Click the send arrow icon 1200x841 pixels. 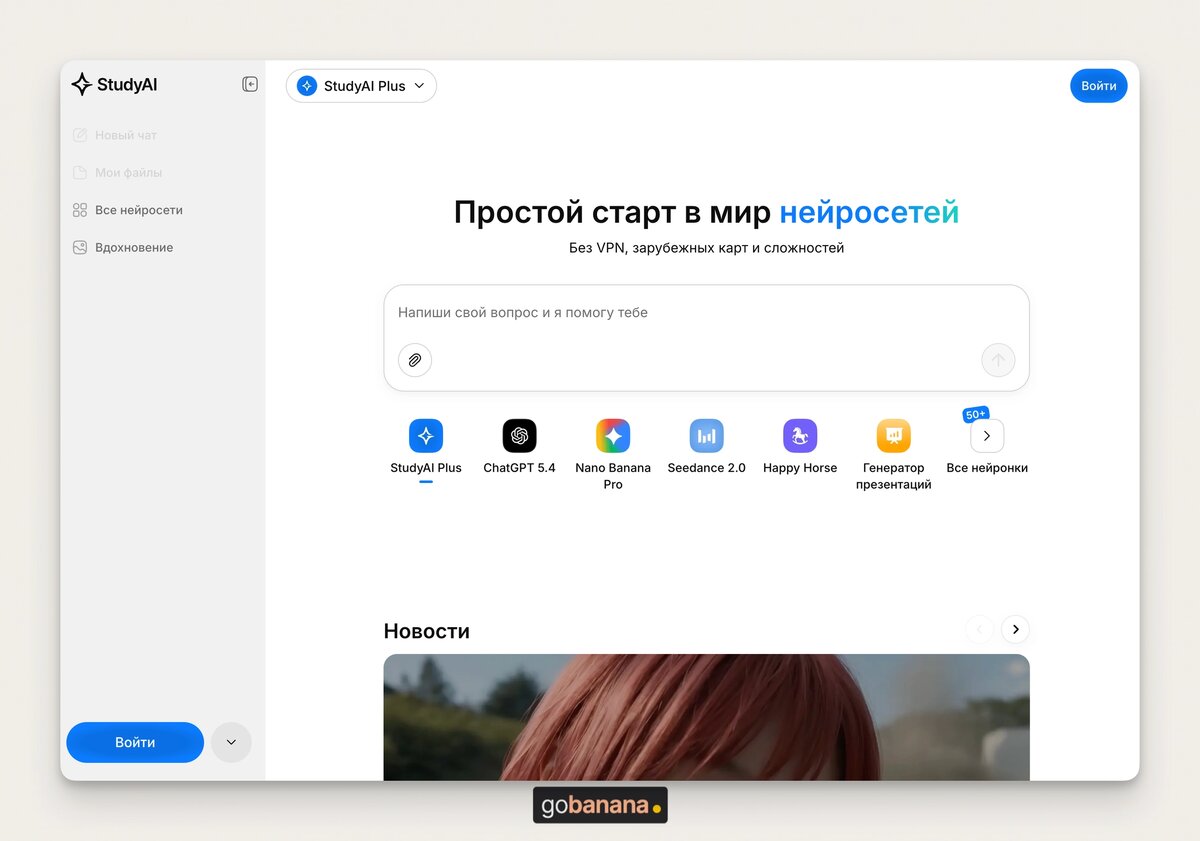click(x=998, y=360)
